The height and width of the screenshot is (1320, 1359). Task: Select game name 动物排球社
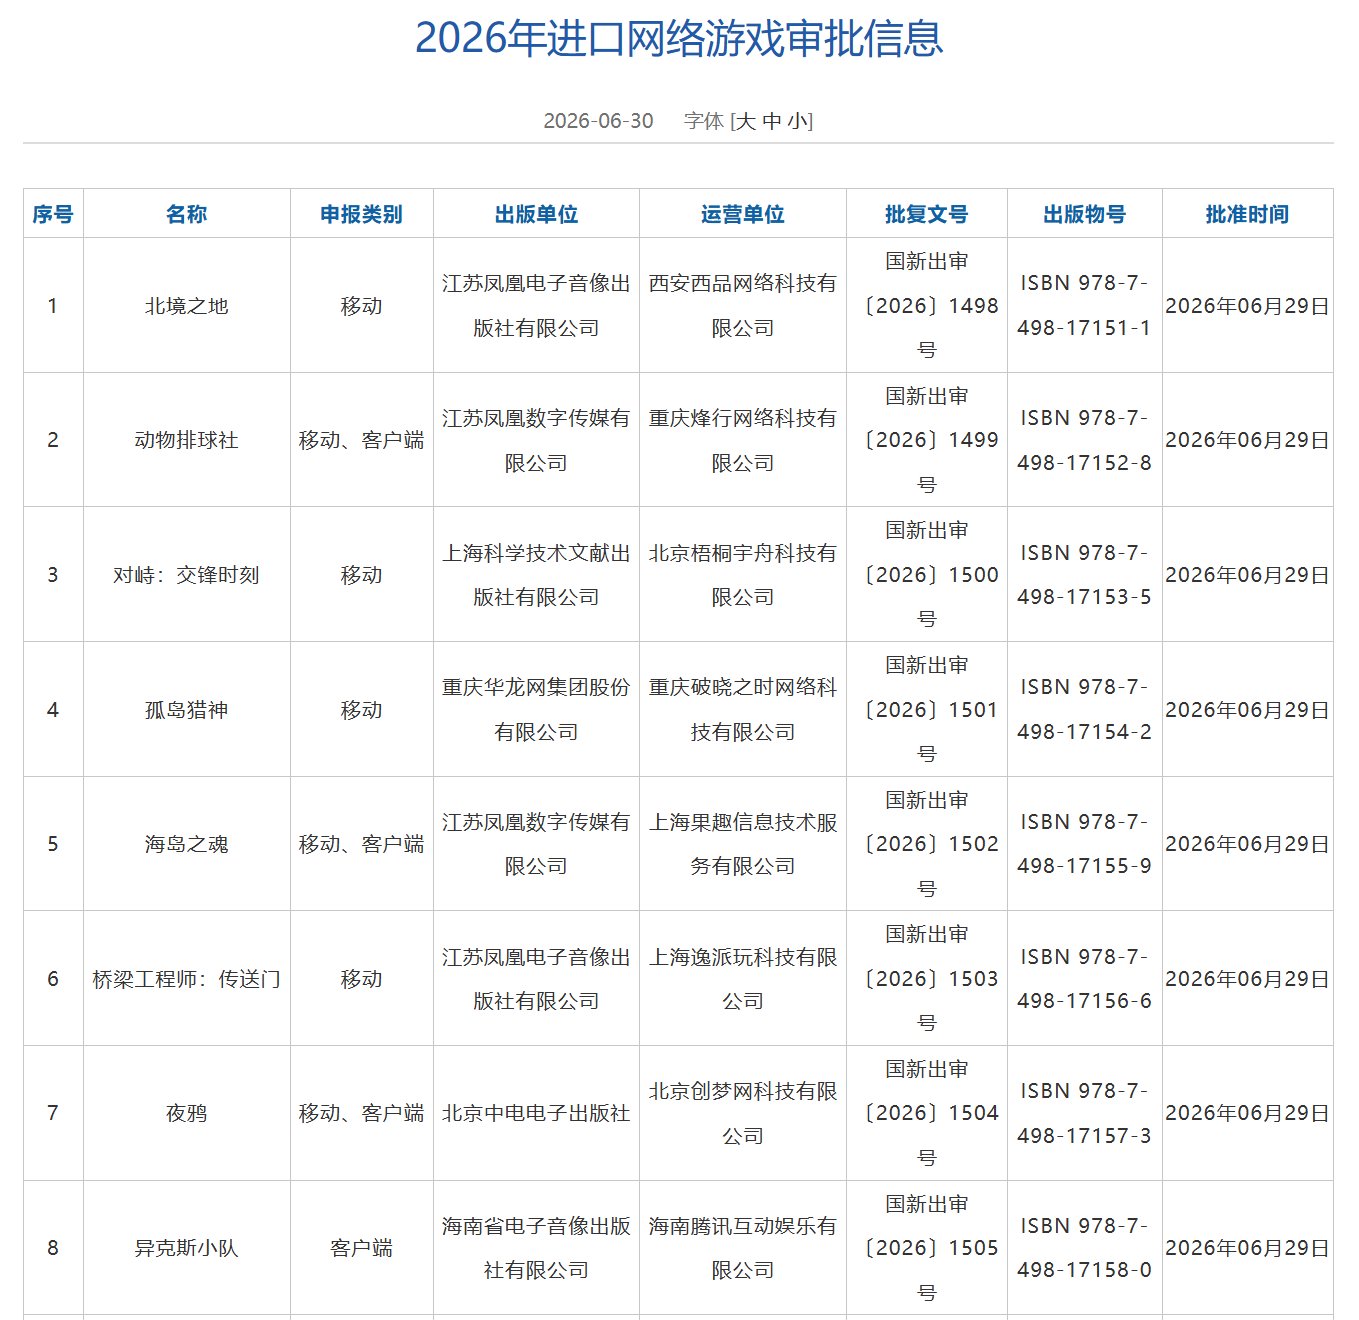[187, 440]
